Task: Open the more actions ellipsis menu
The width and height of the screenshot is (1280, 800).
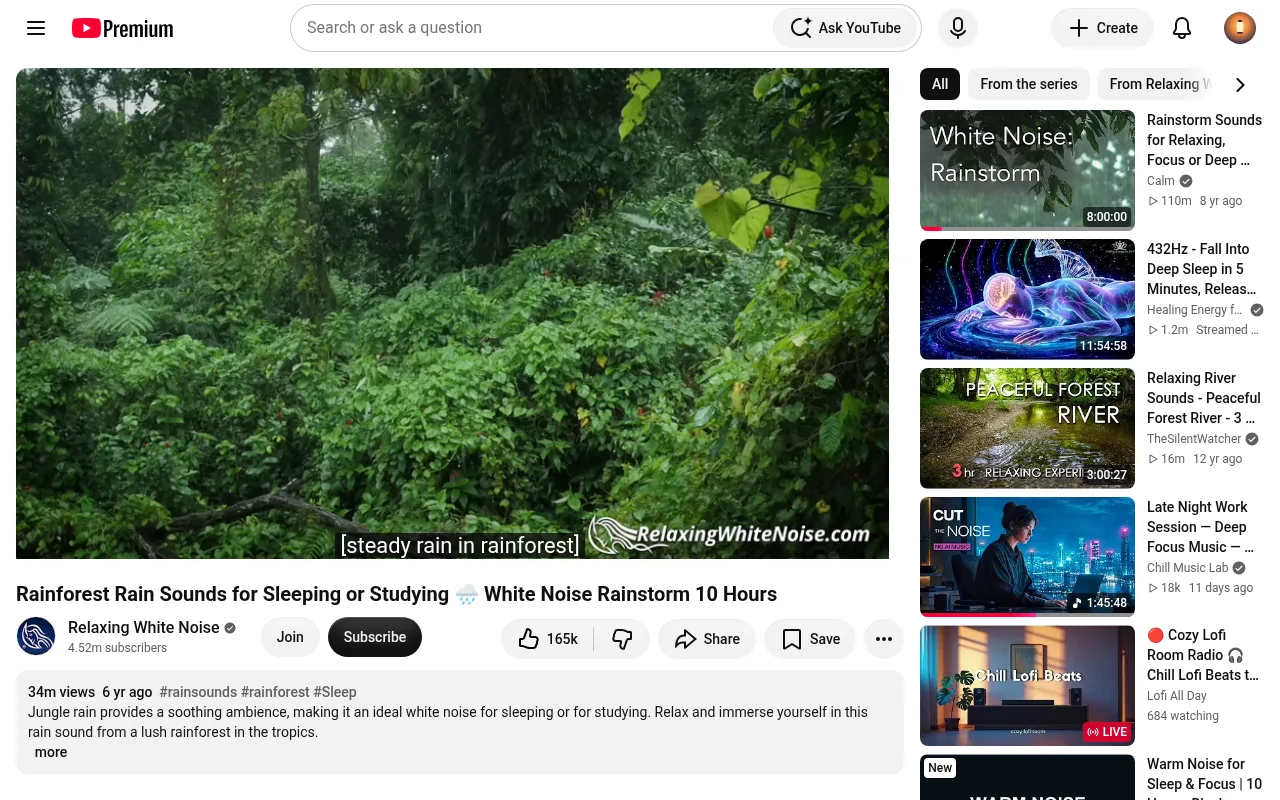Action: pos(884,639)
